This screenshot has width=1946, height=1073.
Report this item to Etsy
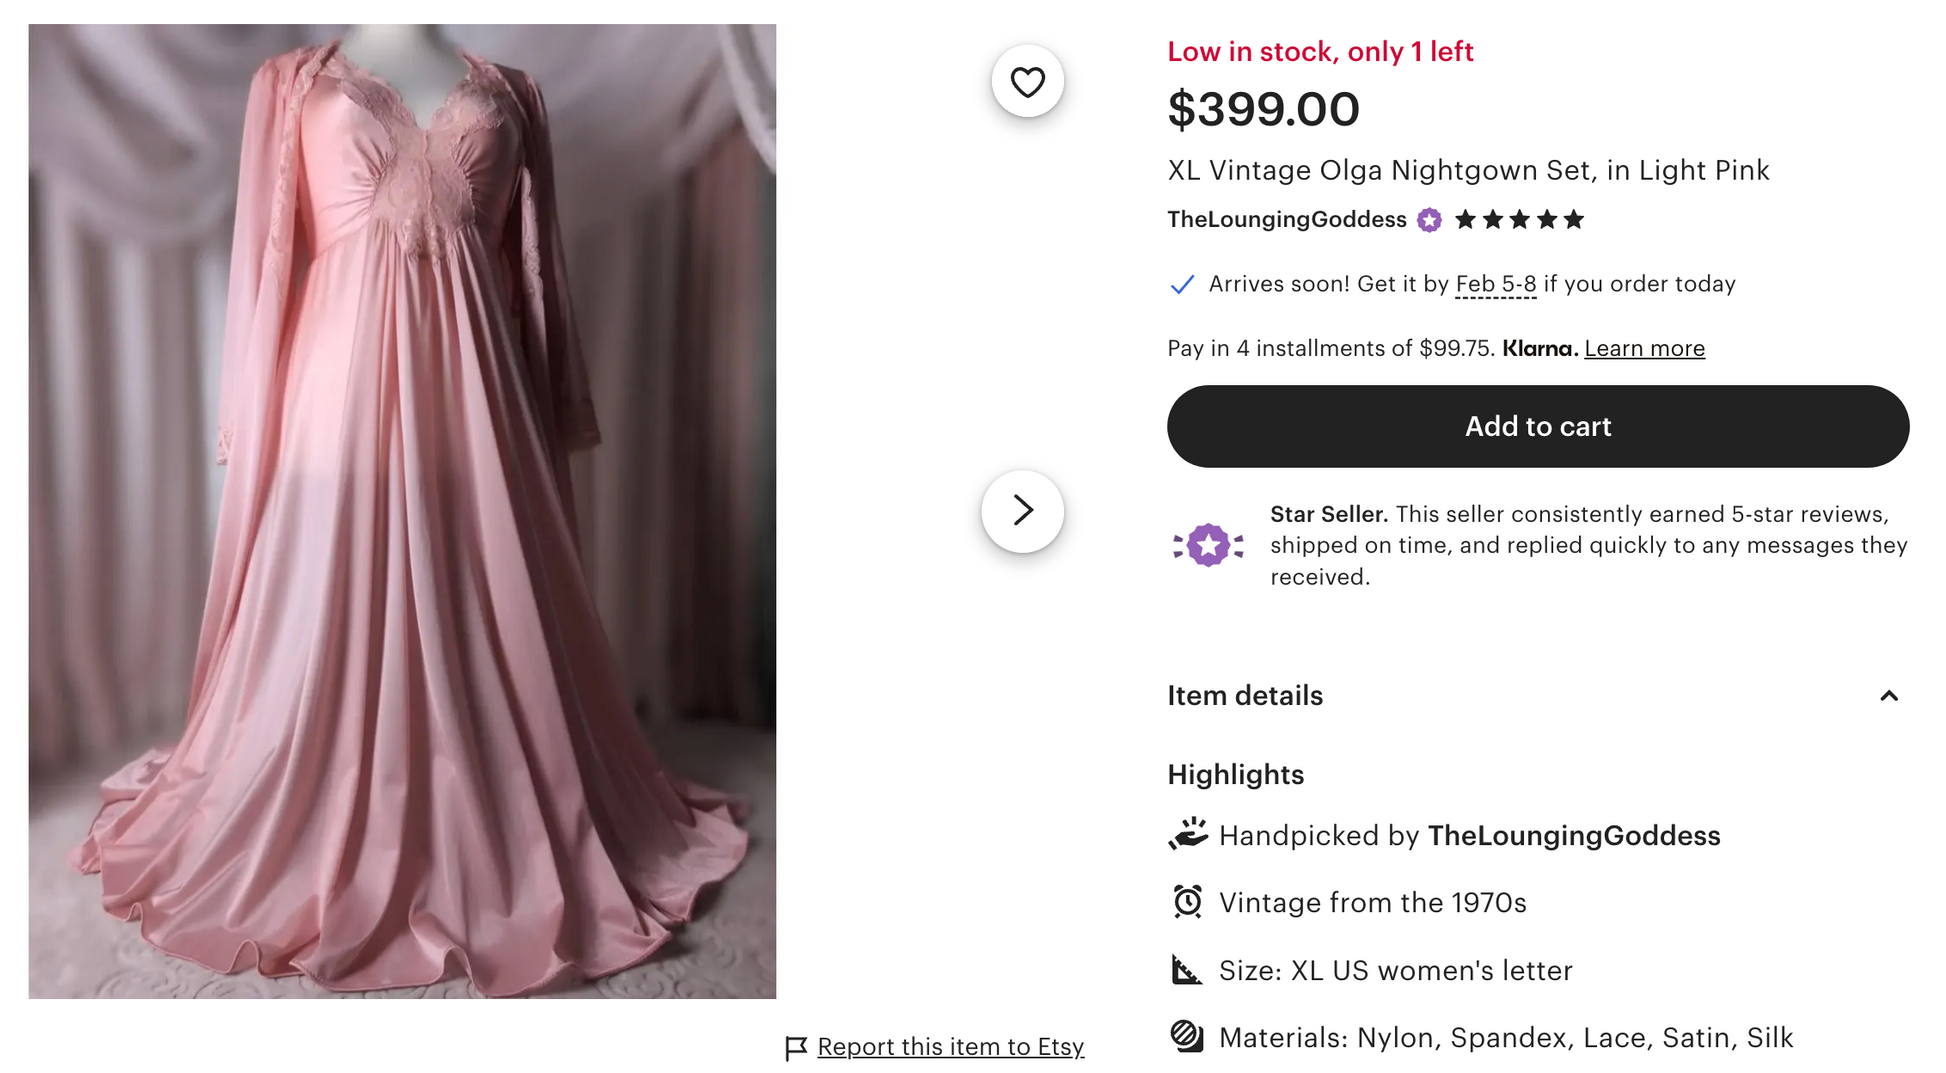coord(950,1047)
